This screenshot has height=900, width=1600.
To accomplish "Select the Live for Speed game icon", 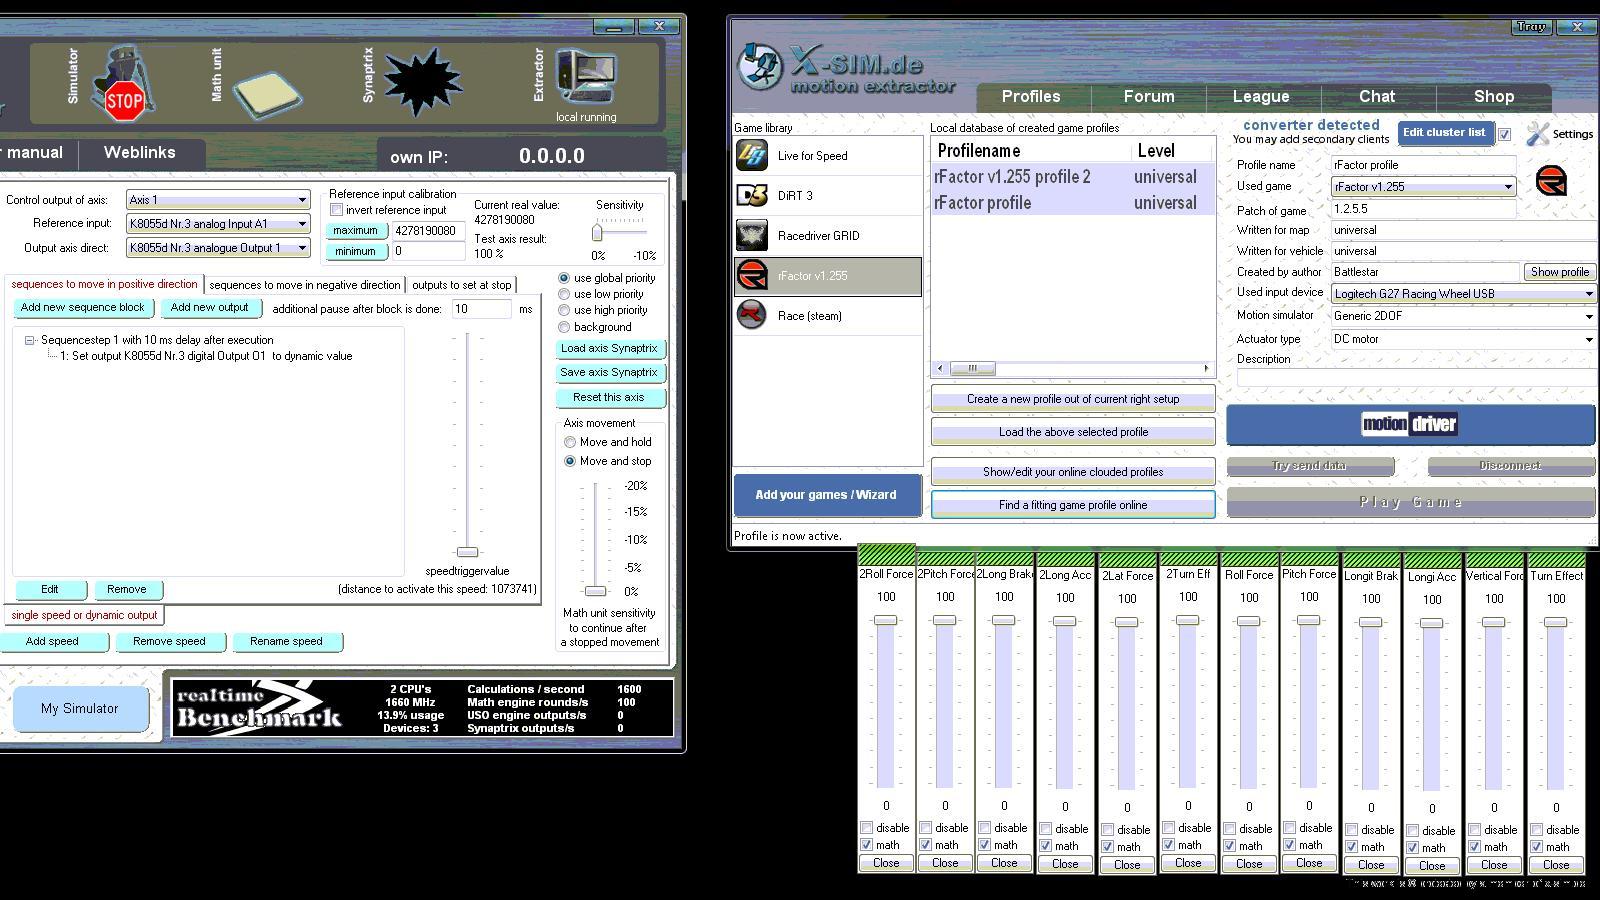I will click(x=752, y=156).
